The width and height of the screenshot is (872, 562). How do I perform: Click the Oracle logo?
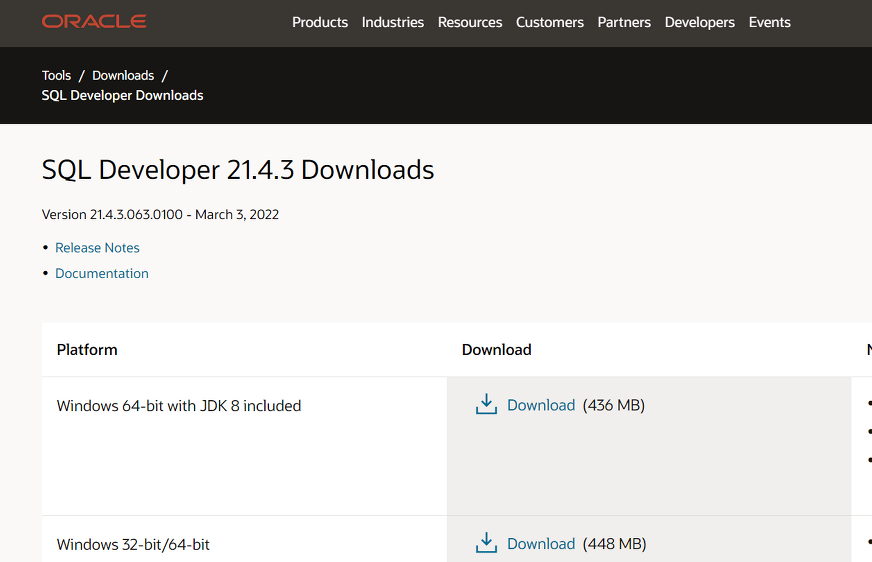click(94, 22)
